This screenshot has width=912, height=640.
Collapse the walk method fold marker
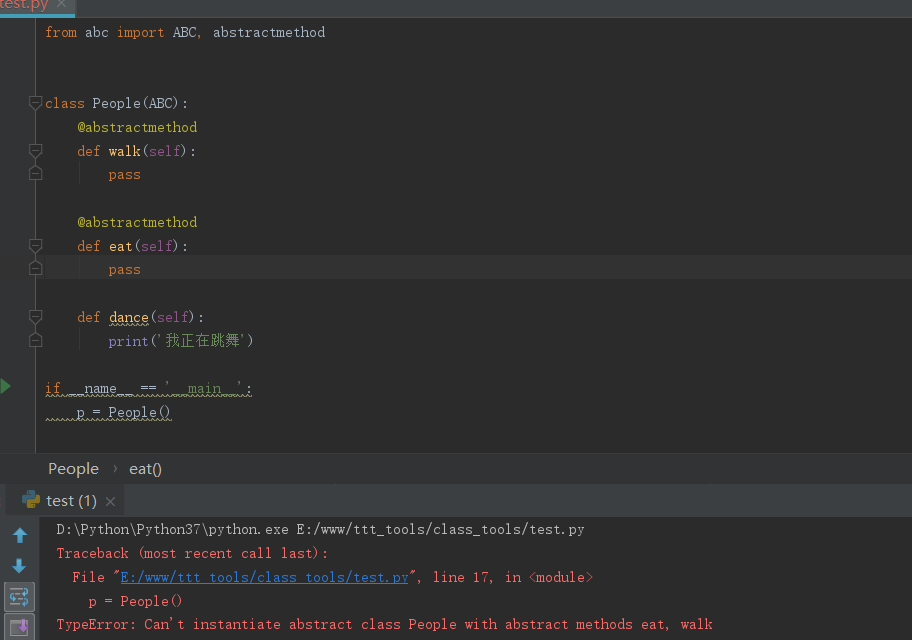35,151
